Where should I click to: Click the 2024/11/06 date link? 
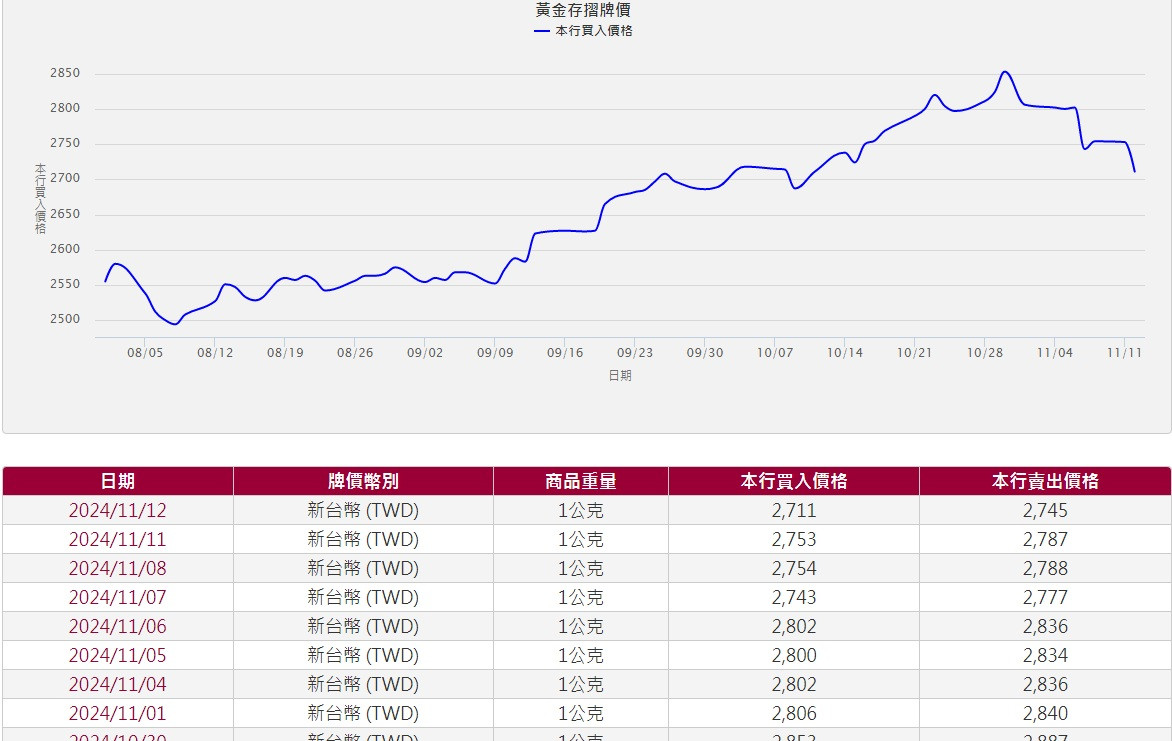117,627
